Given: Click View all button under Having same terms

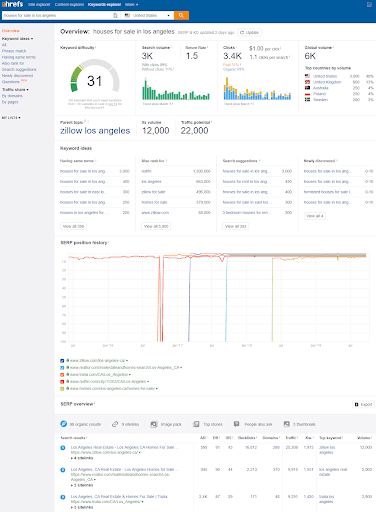Looking at the screenshot, I should [73, 226].
